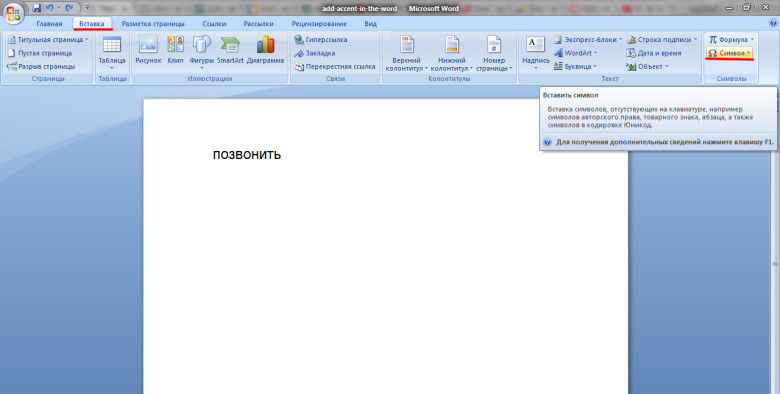Insert a Диаграмма chart
The height and width of the screenshot is (394, 780).
265,50
